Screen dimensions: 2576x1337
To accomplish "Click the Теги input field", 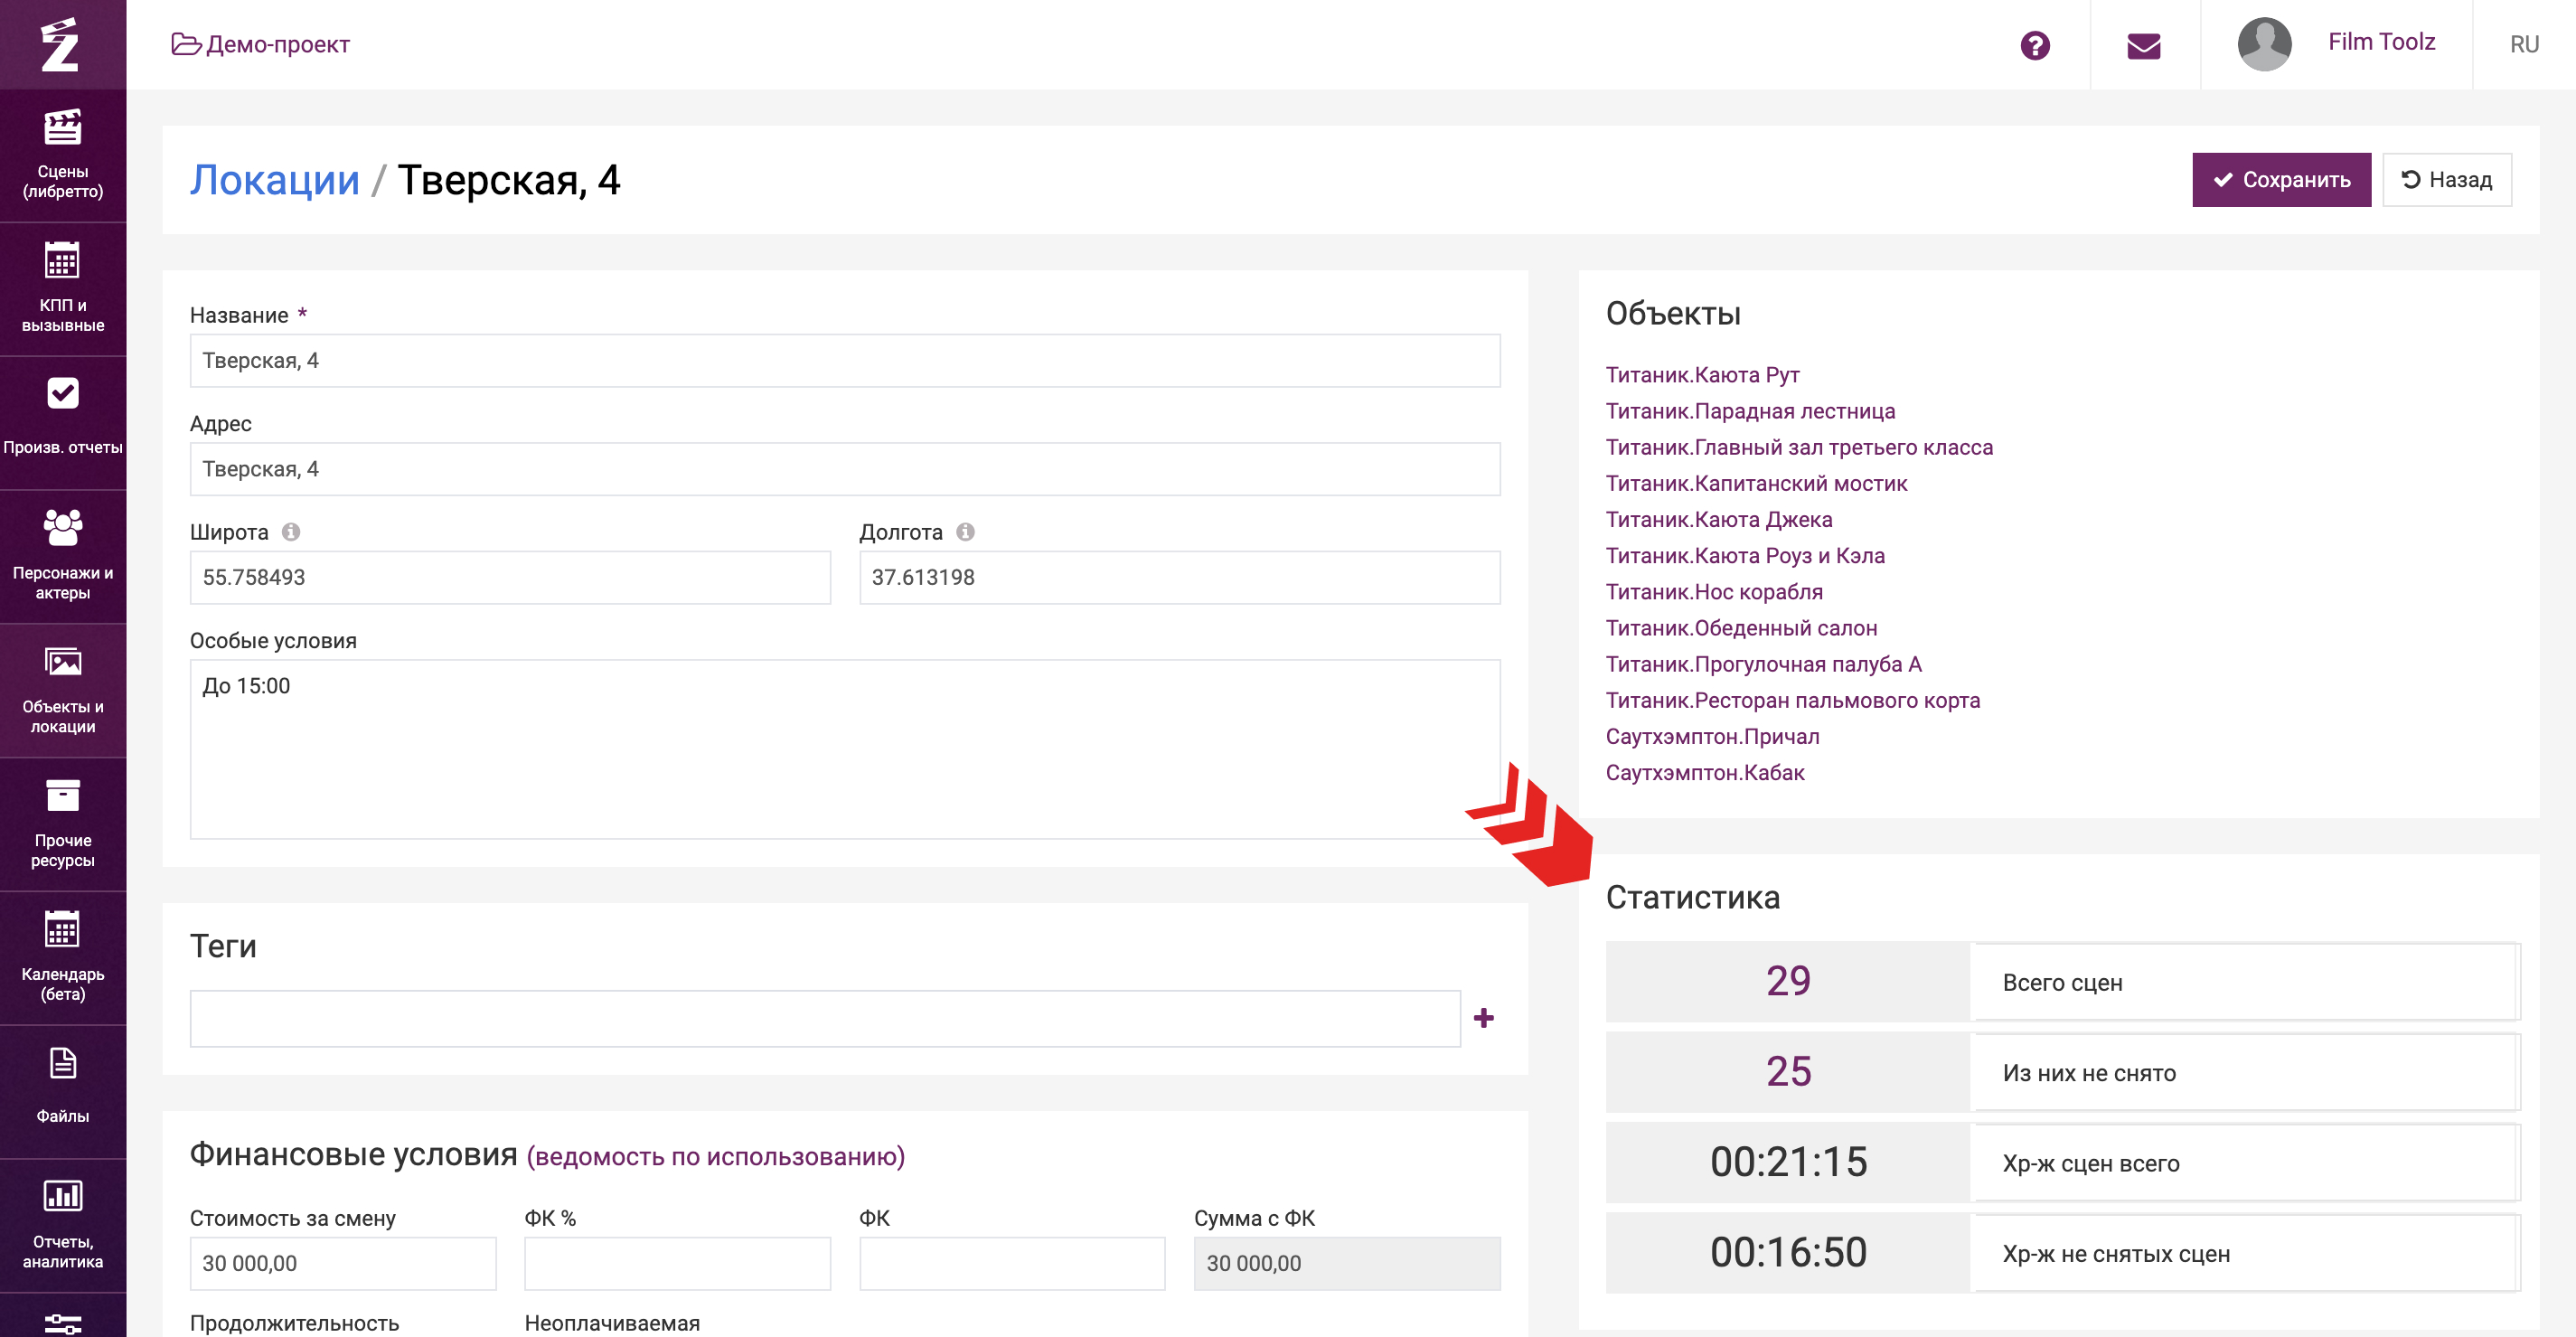I will pos(825,1018).
